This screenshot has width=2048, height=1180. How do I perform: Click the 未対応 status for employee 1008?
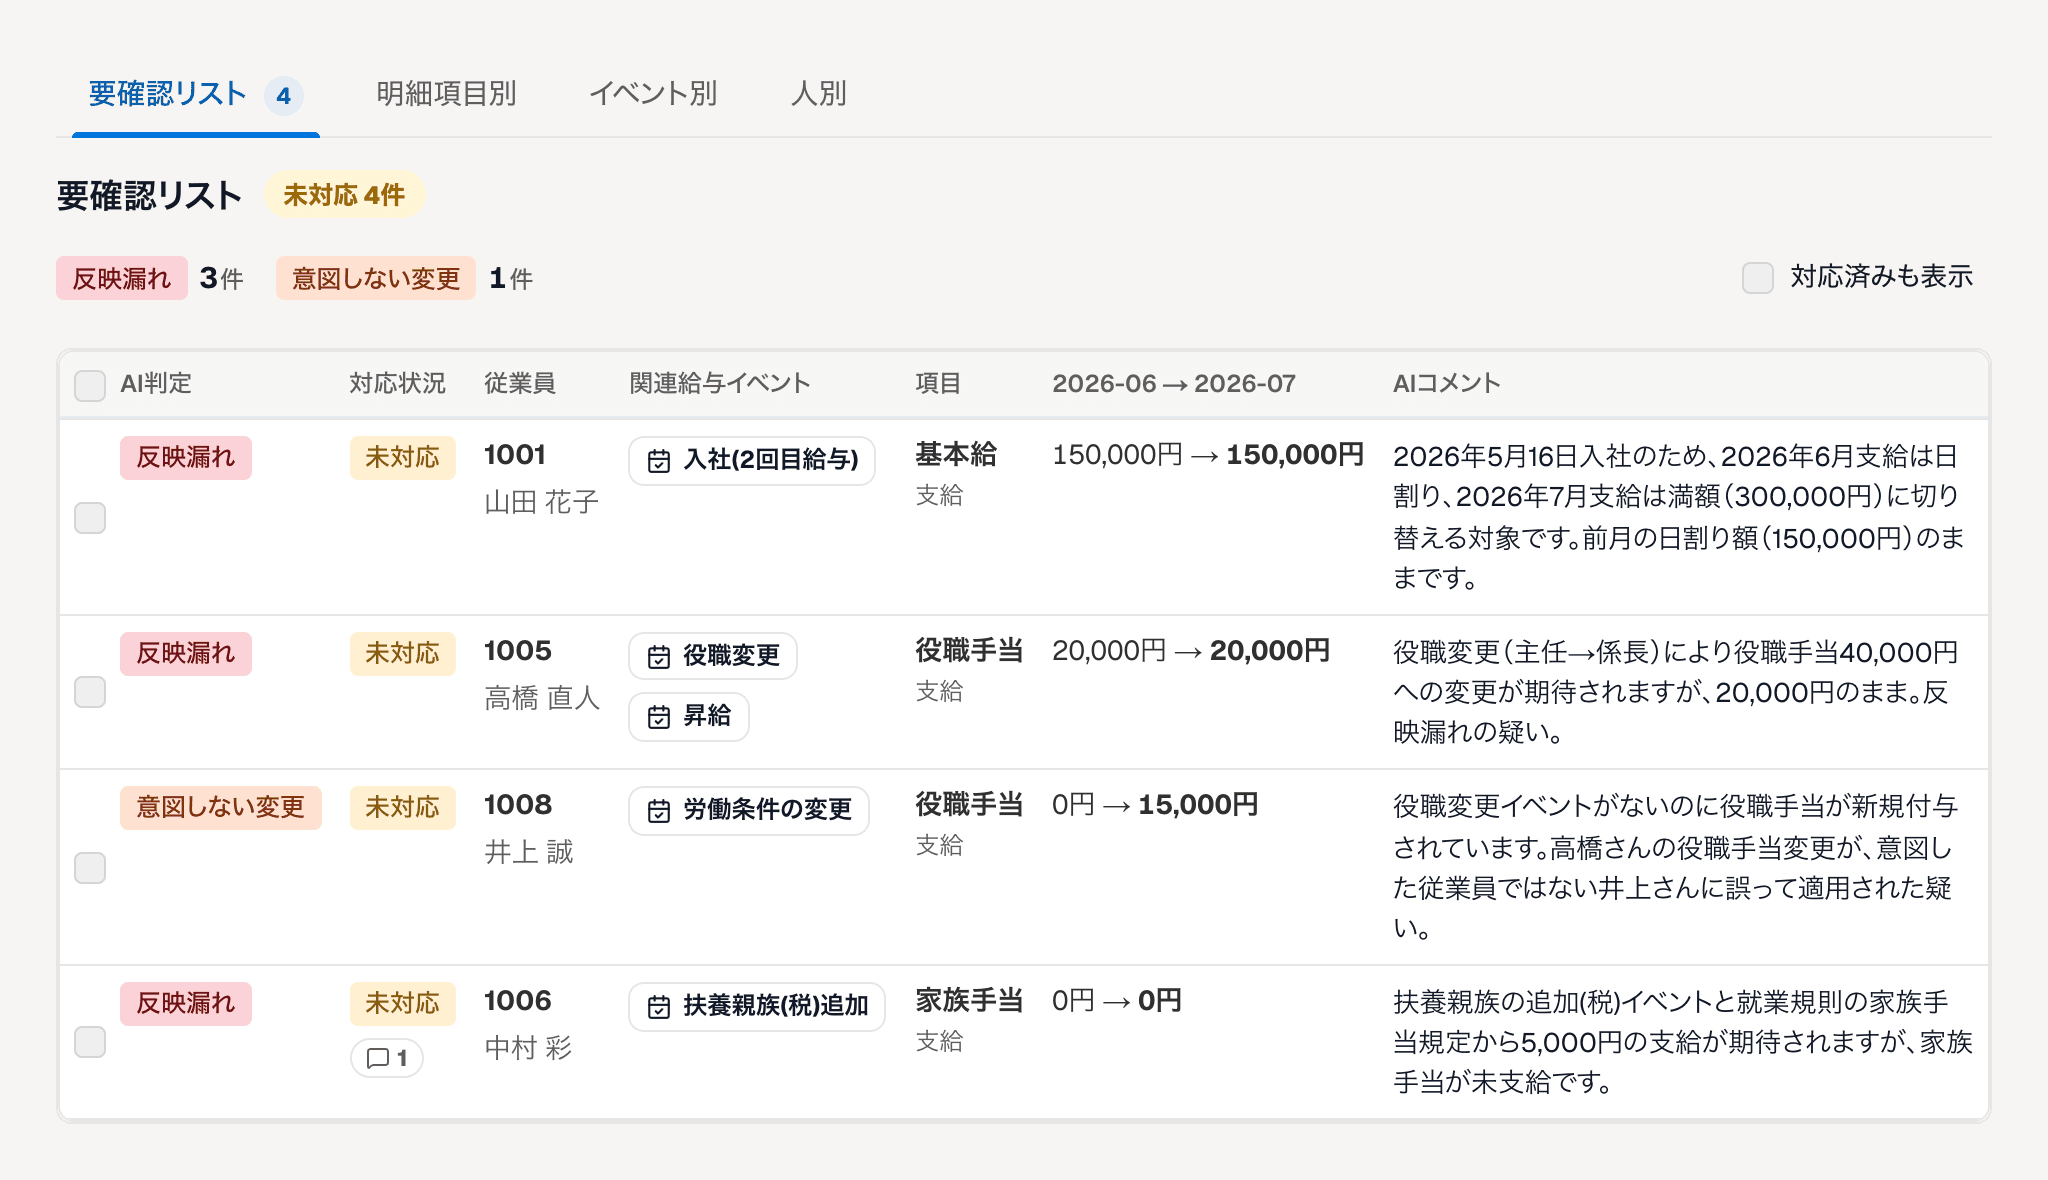(x=403, y=807)
